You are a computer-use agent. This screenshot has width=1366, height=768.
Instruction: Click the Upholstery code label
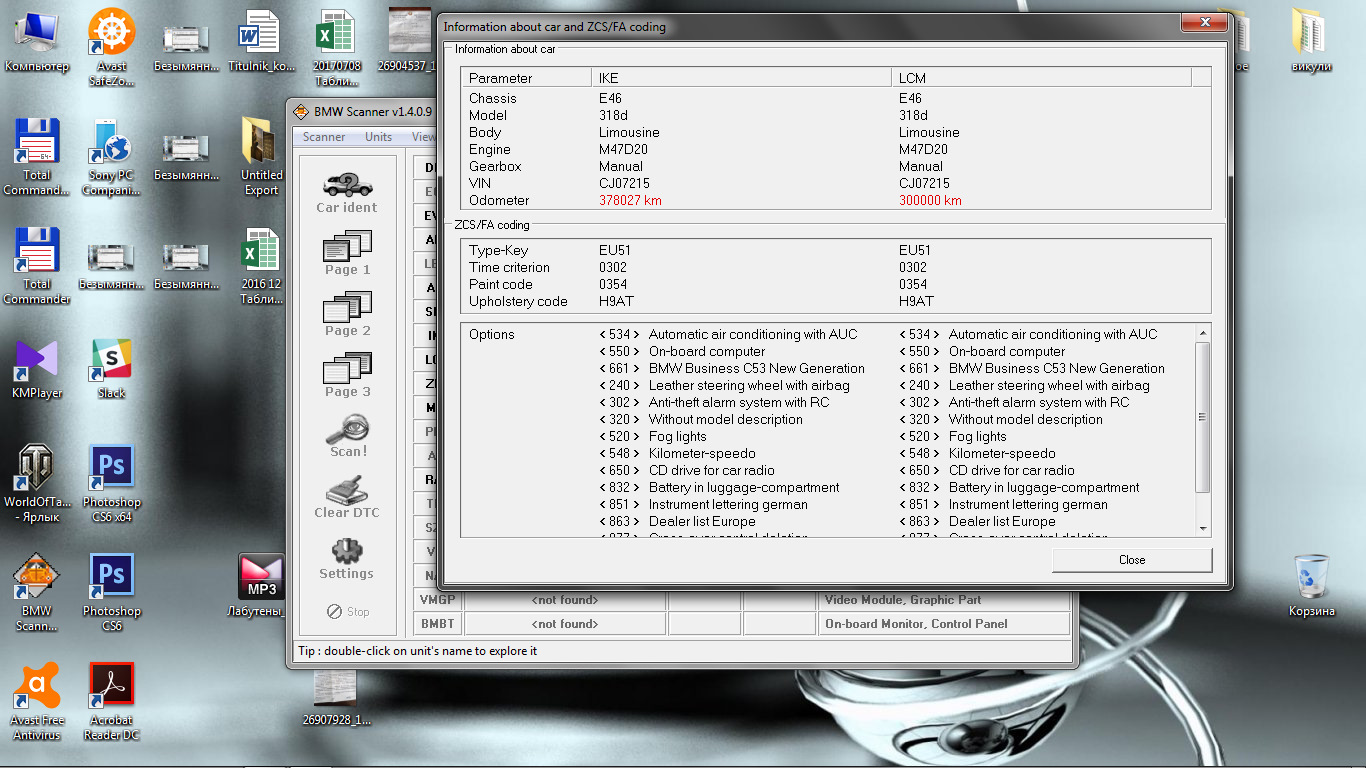[518, 302]
